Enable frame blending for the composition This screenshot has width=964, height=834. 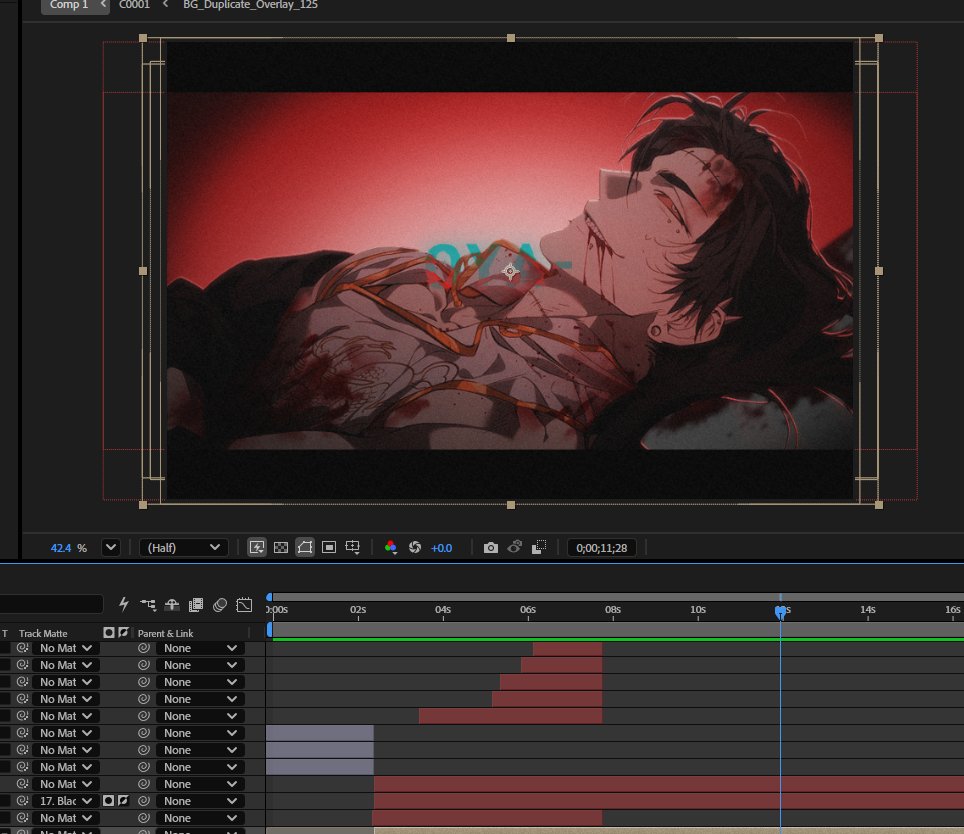point(196,605)
